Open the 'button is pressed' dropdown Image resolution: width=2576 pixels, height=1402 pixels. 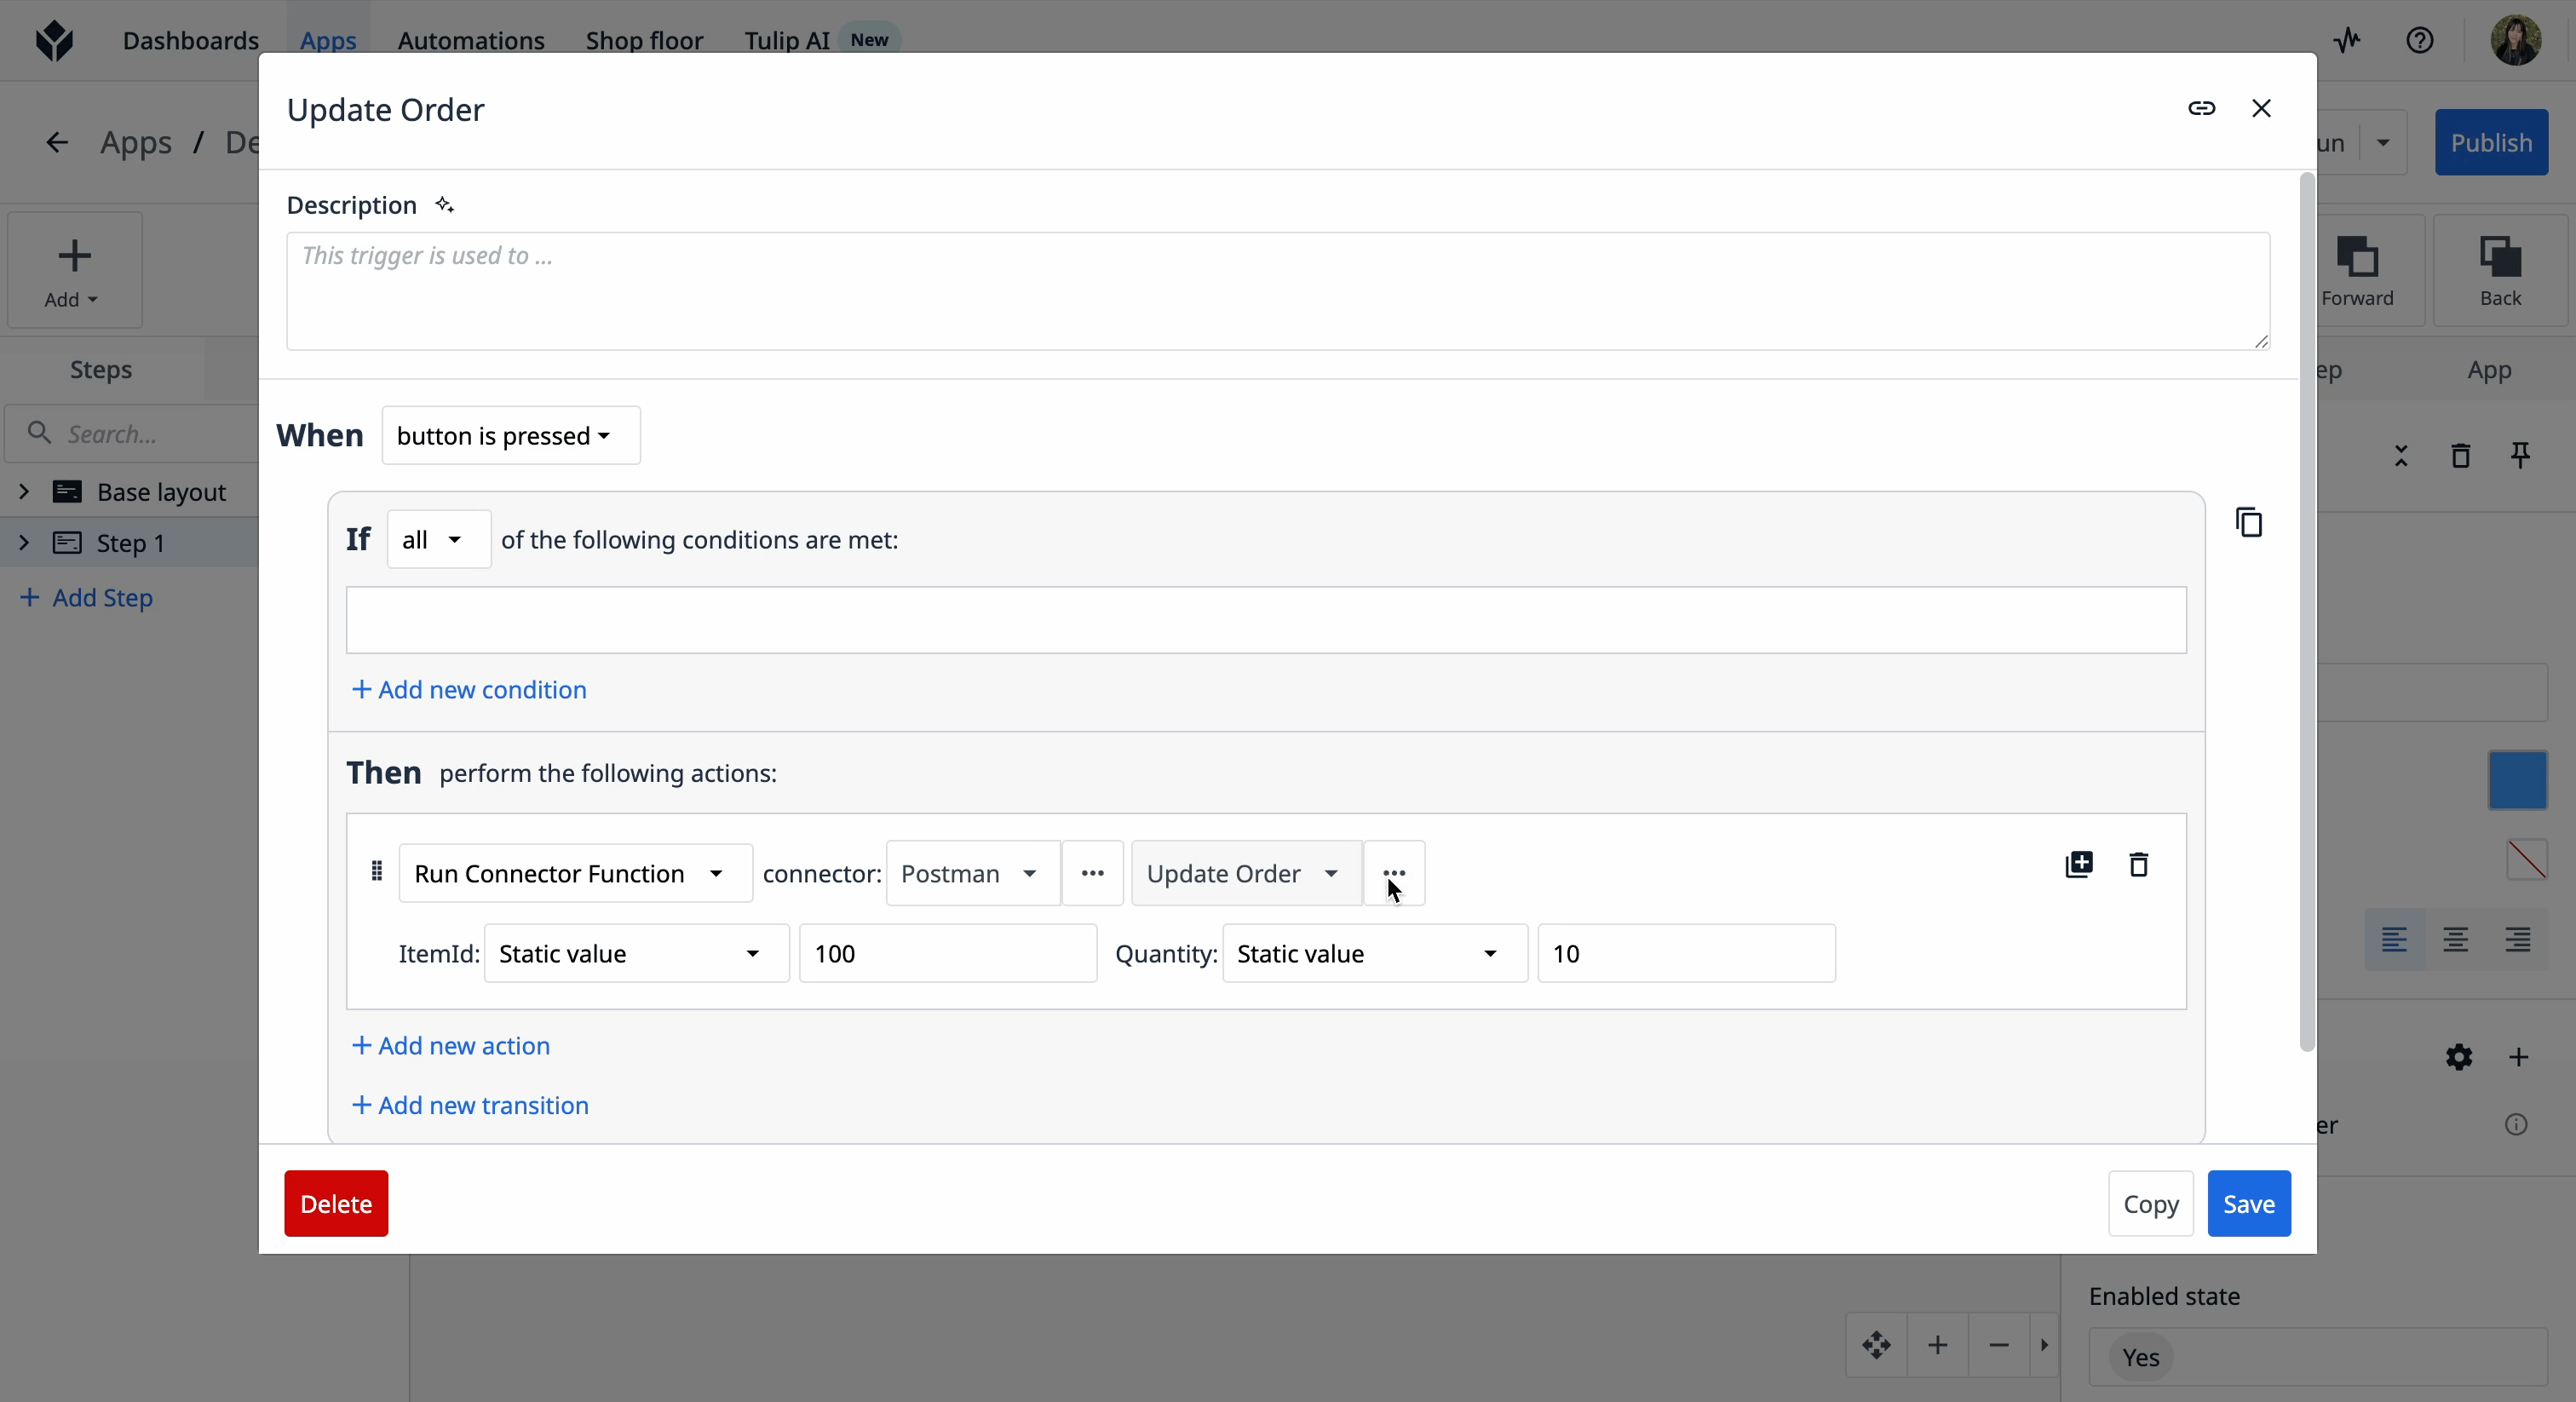pos(510,435)
